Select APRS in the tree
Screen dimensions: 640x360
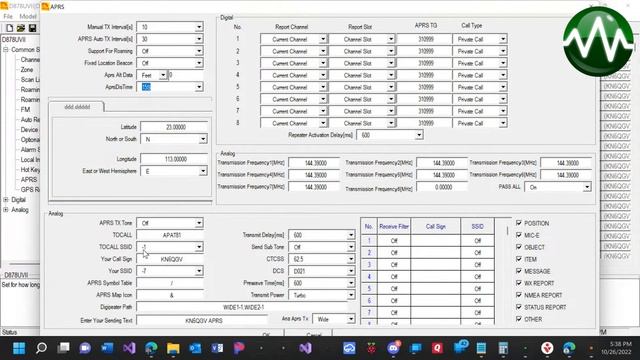(29, 180)
